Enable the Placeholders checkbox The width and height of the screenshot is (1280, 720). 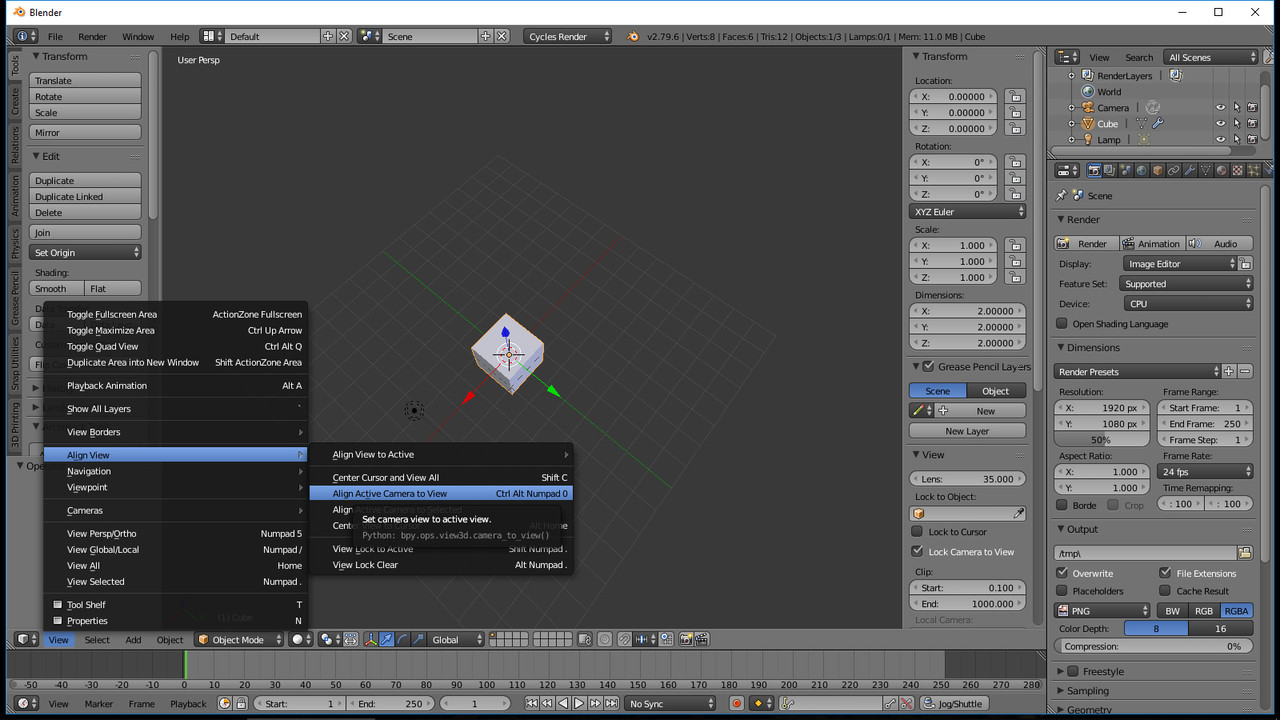[1062, 591]
